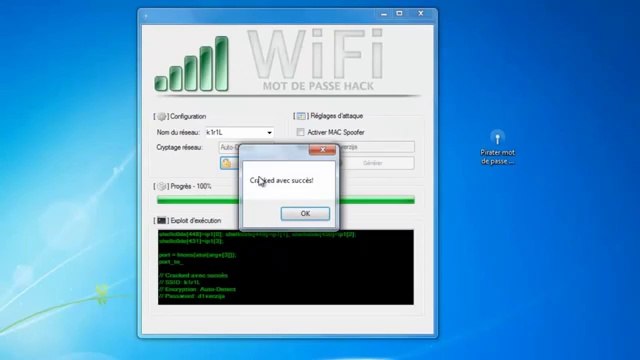Click the Progrès section icon

point(162,187)
